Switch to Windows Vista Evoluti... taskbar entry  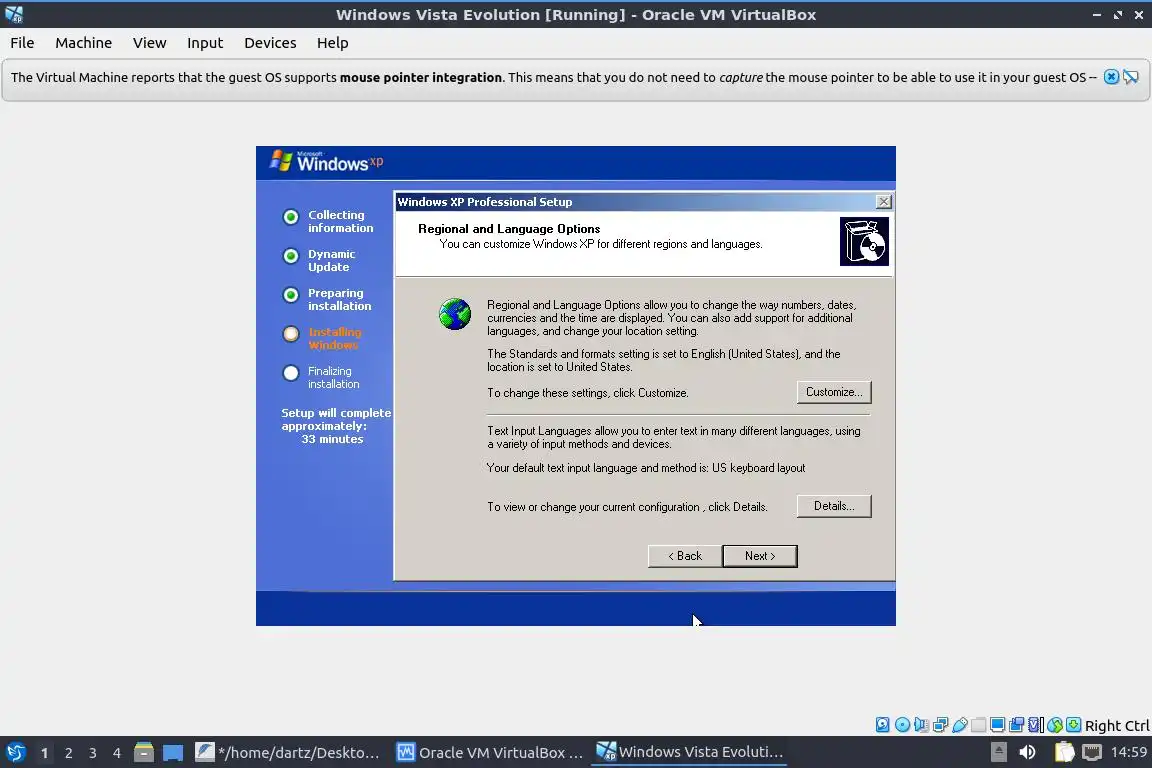689,752
